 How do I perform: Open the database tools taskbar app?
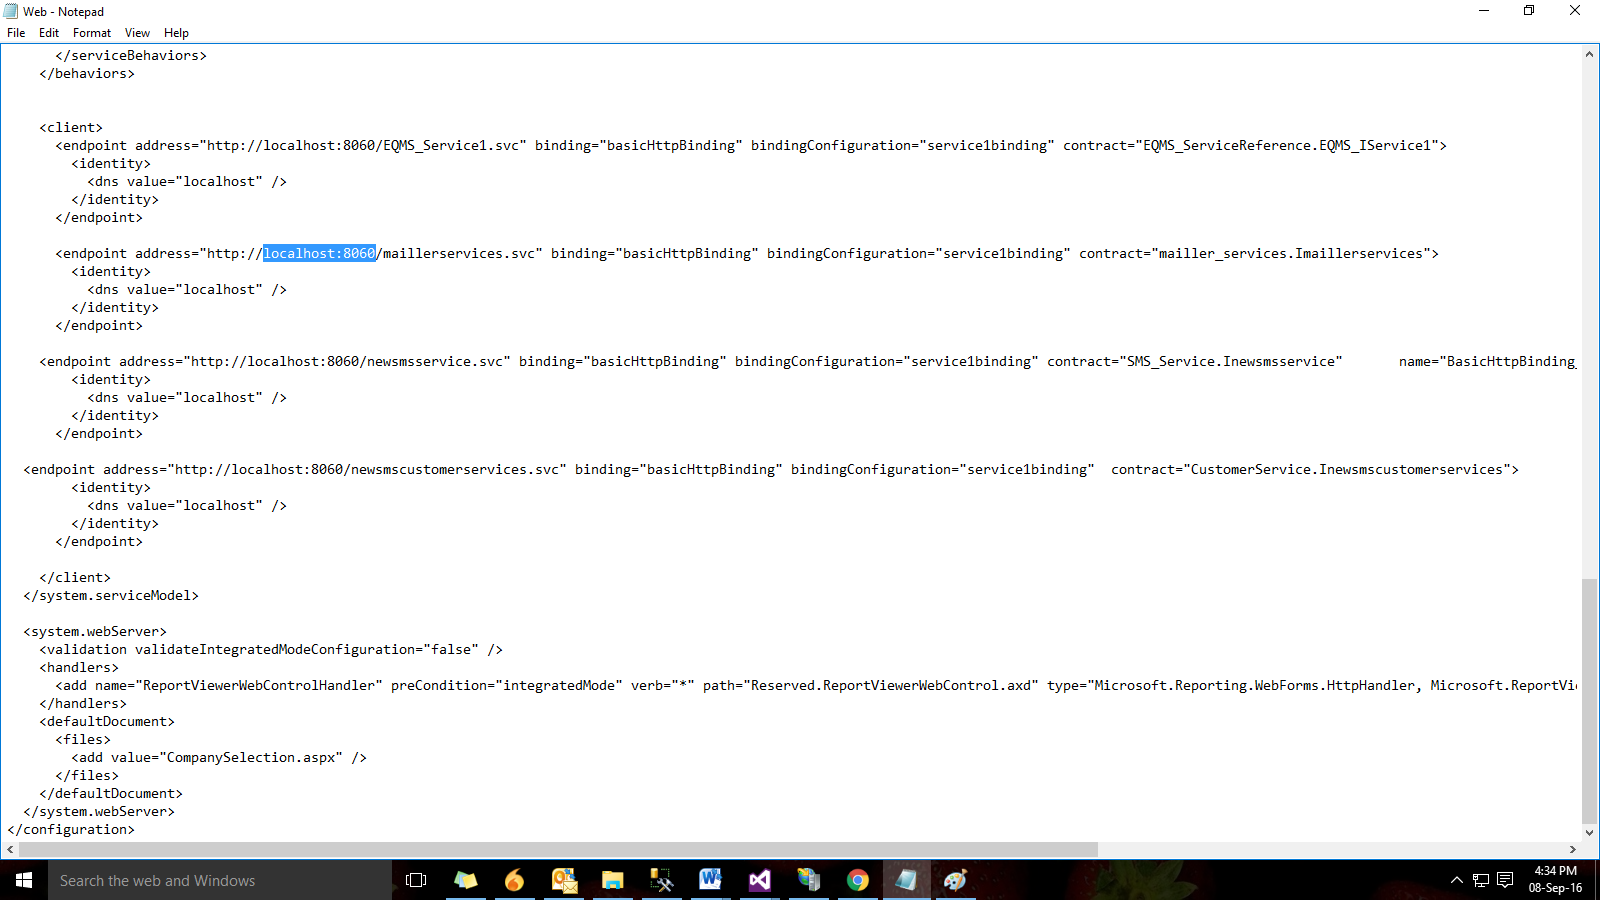(662, 880)
